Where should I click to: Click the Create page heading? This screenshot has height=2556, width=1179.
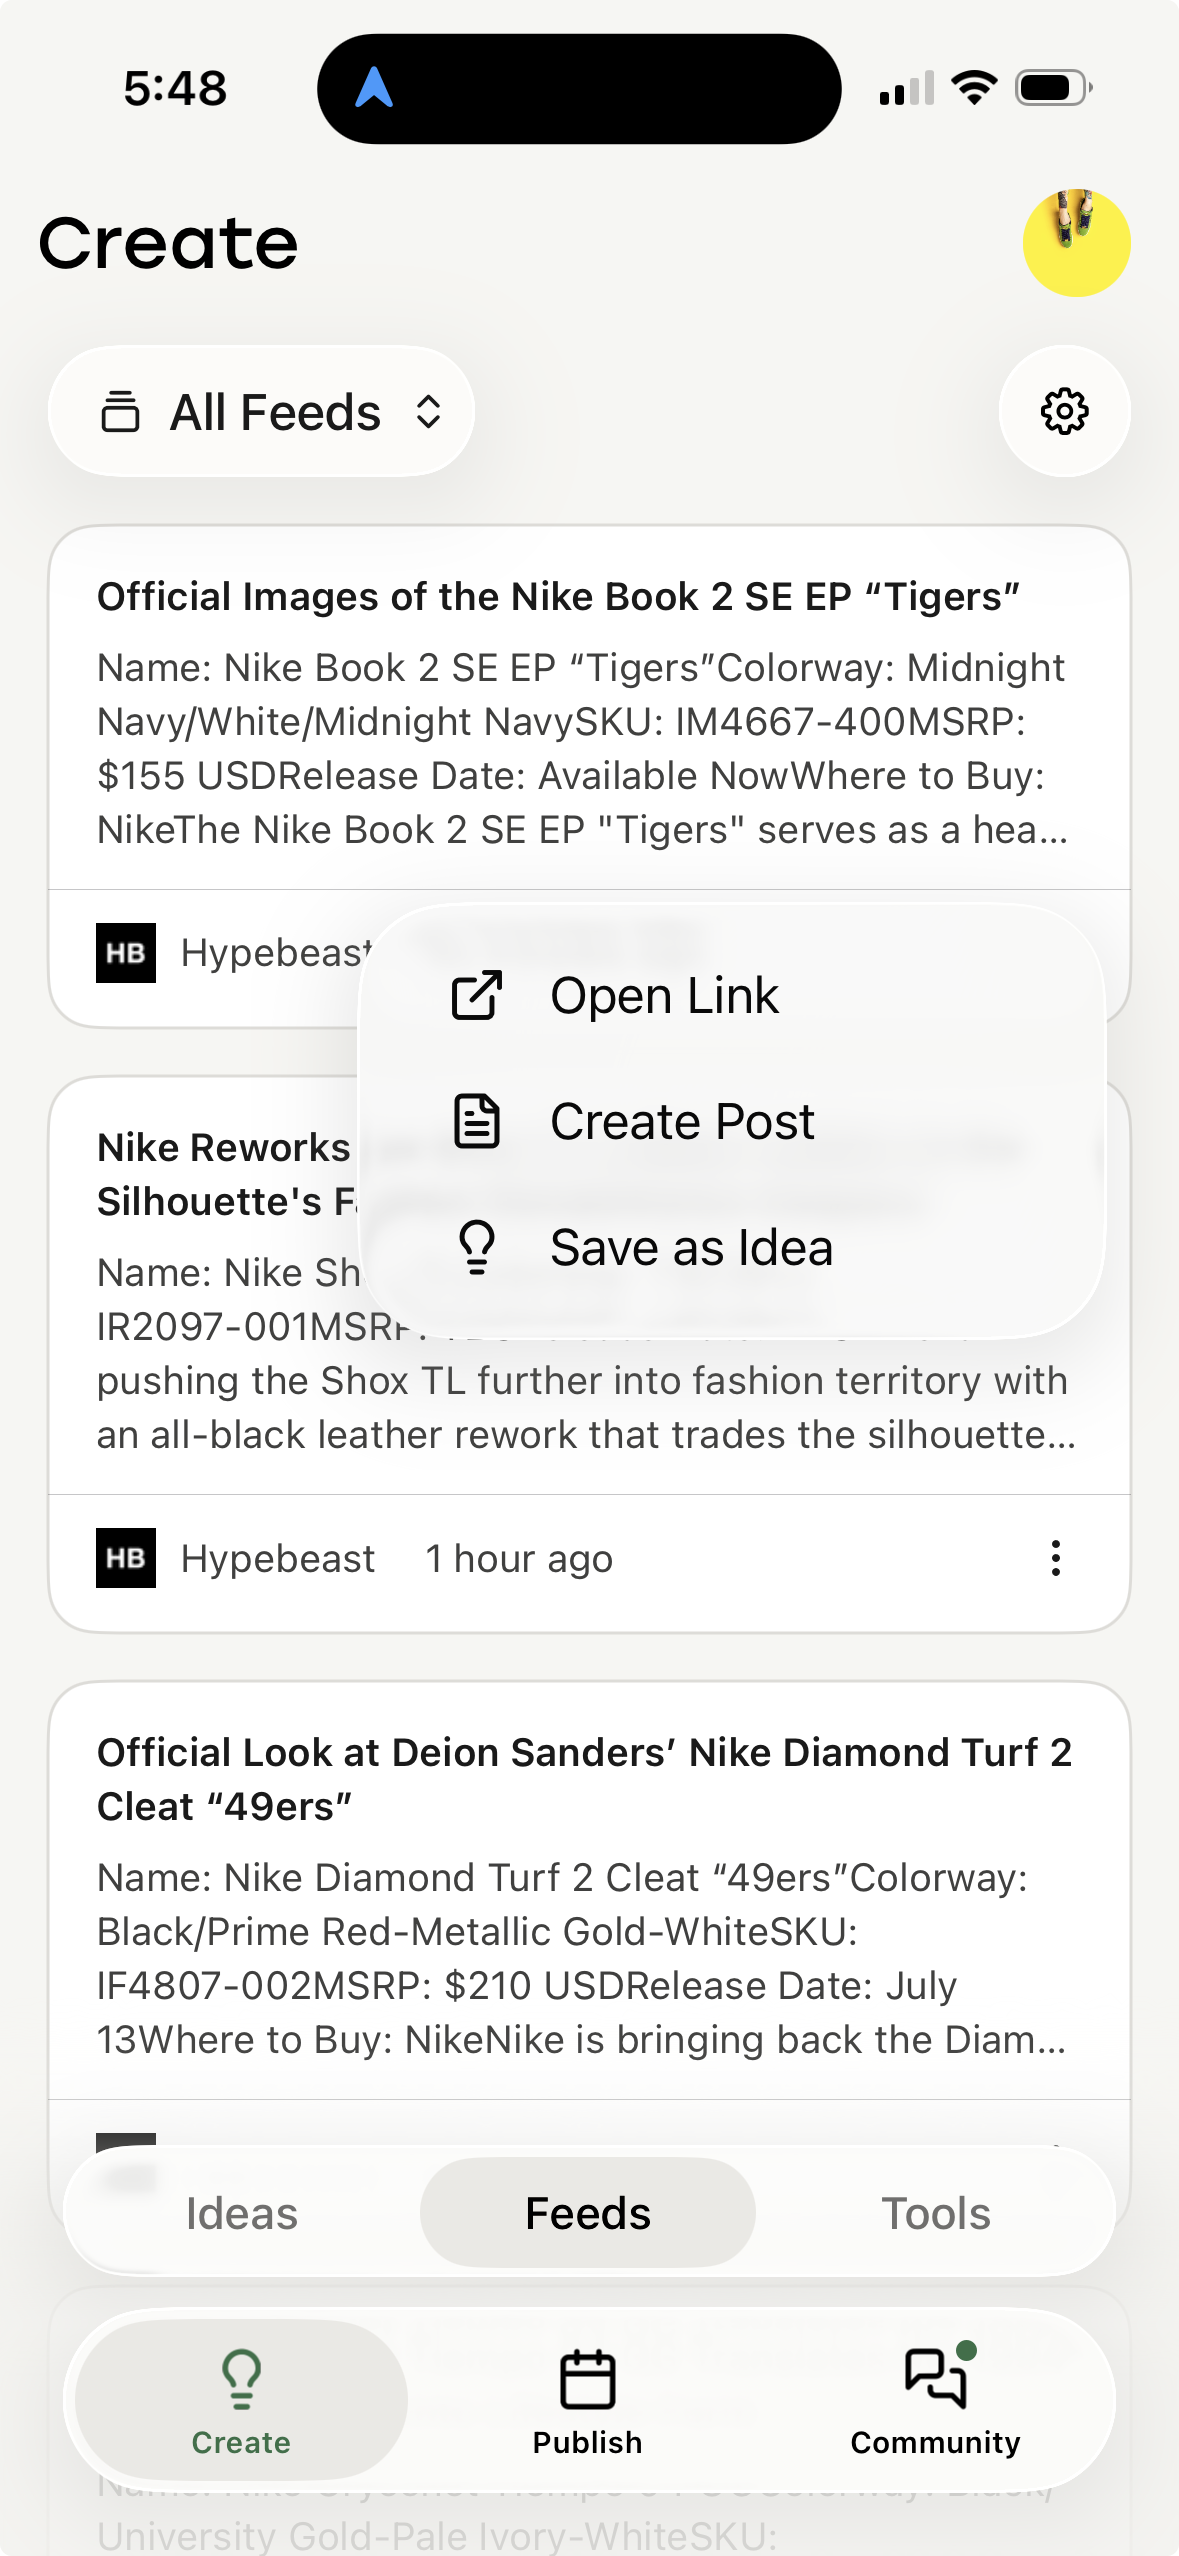(x=168, y=243)
